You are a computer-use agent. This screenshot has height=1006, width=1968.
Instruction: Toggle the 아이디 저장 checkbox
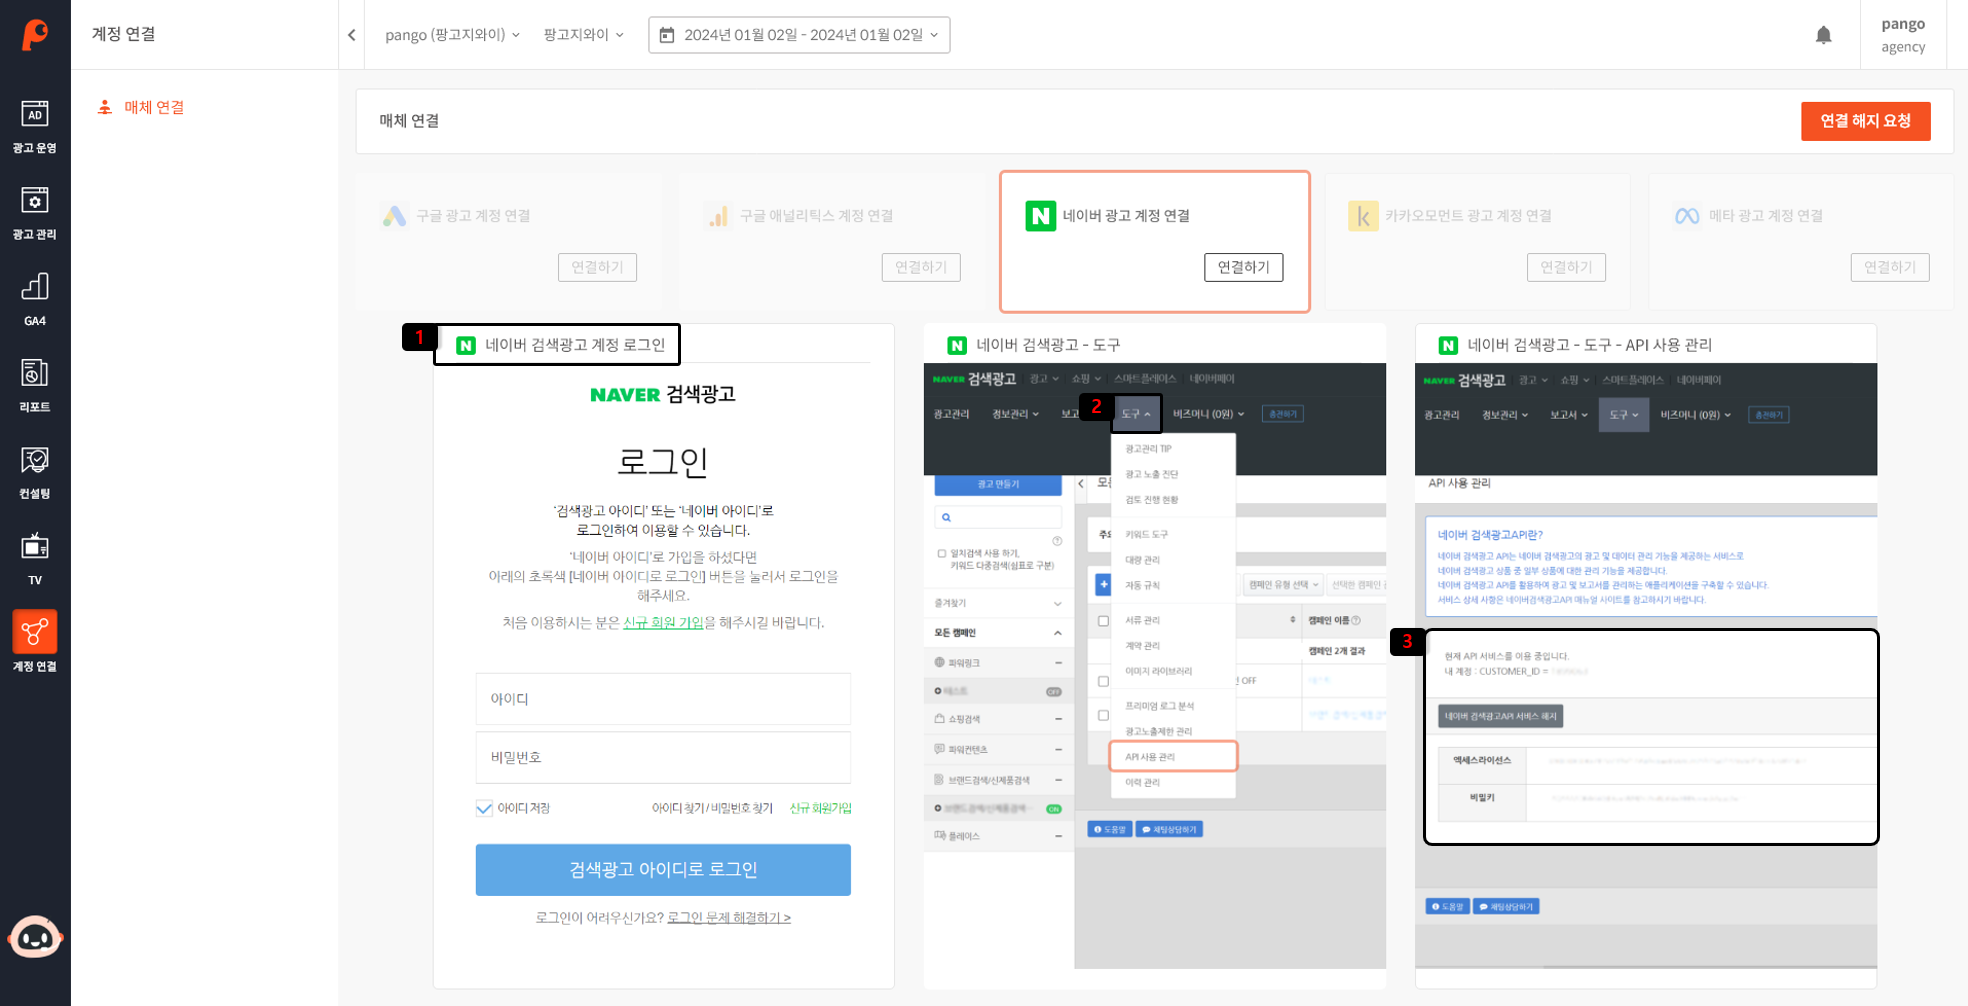pos(484,808)
